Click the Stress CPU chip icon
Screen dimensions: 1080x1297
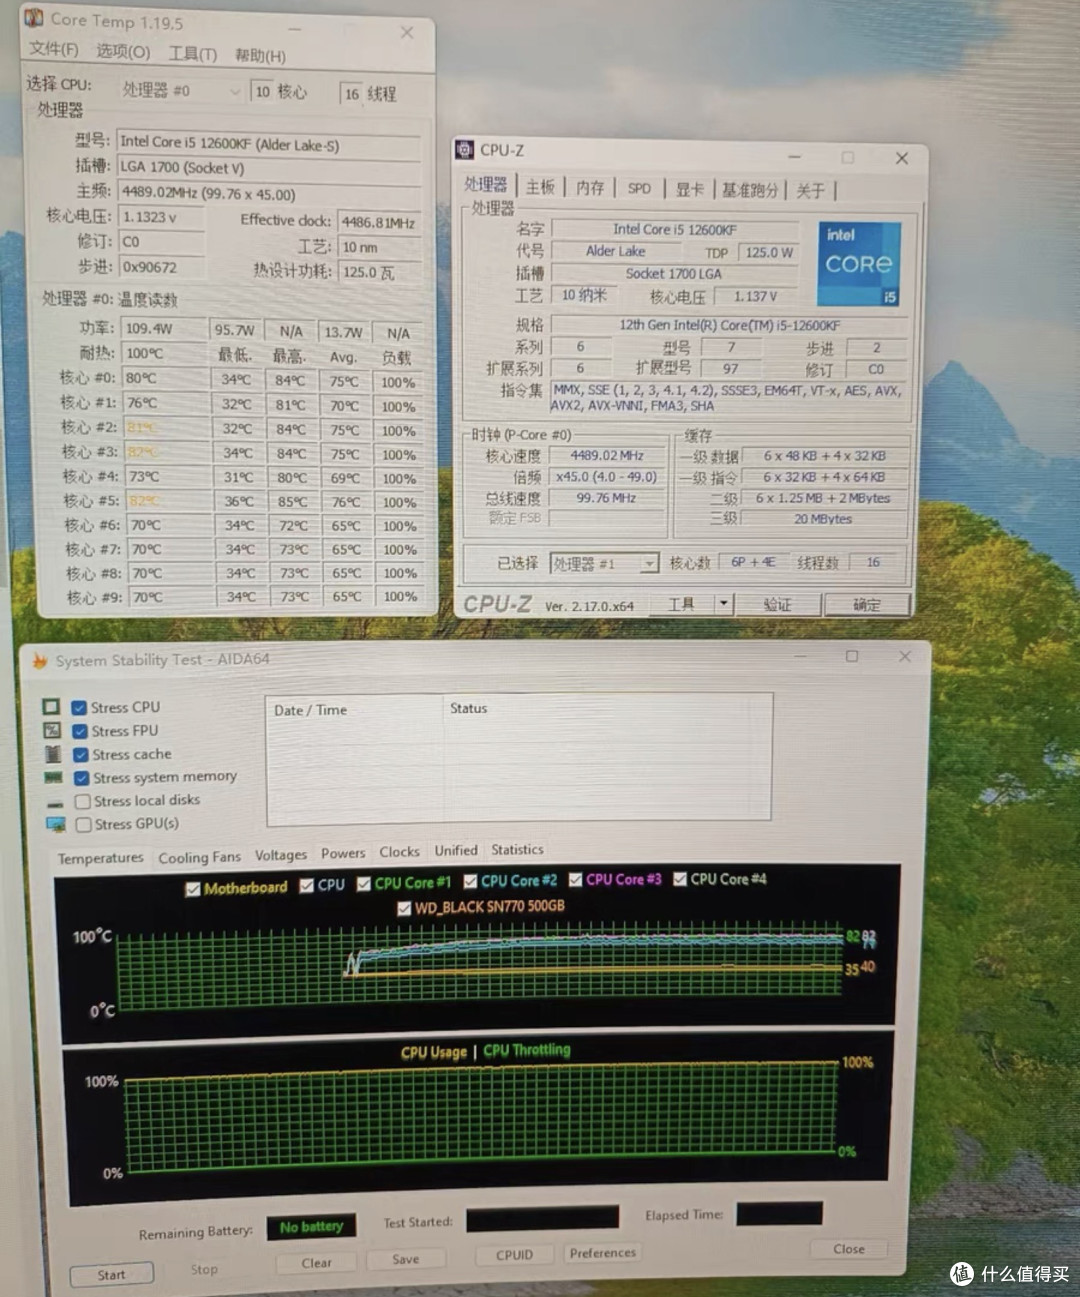pyautogui.click(x=51, y=706)
